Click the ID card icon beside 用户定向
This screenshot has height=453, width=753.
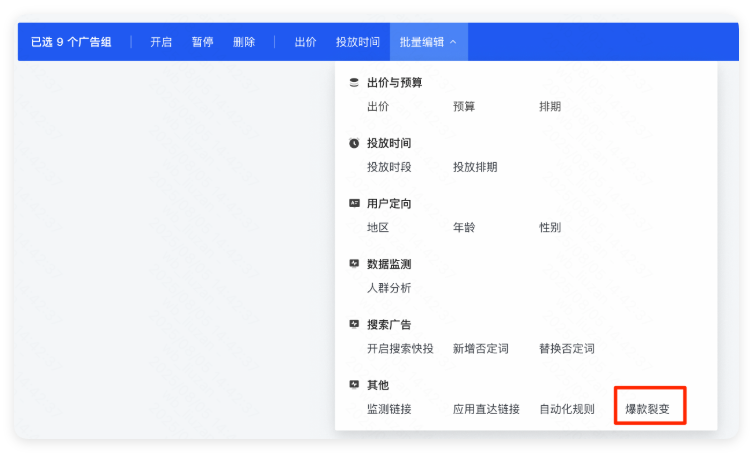(354, 203)
